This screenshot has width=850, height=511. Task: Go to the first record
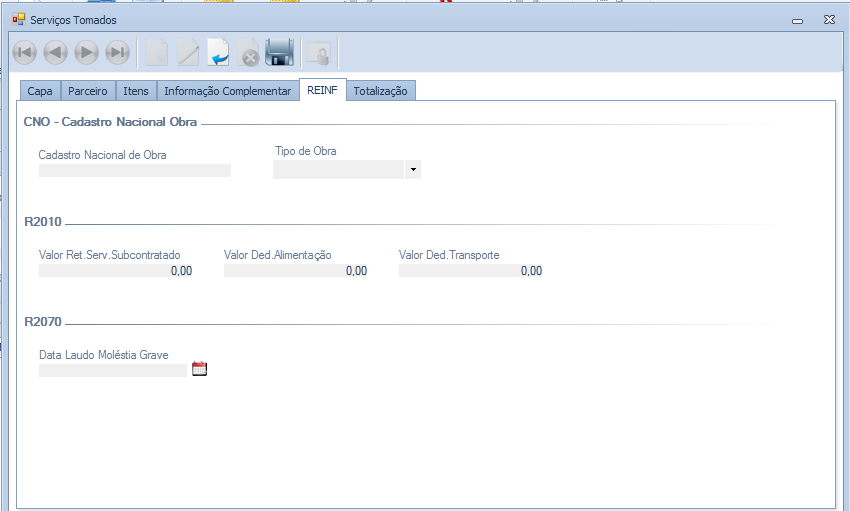click(24, 53)
